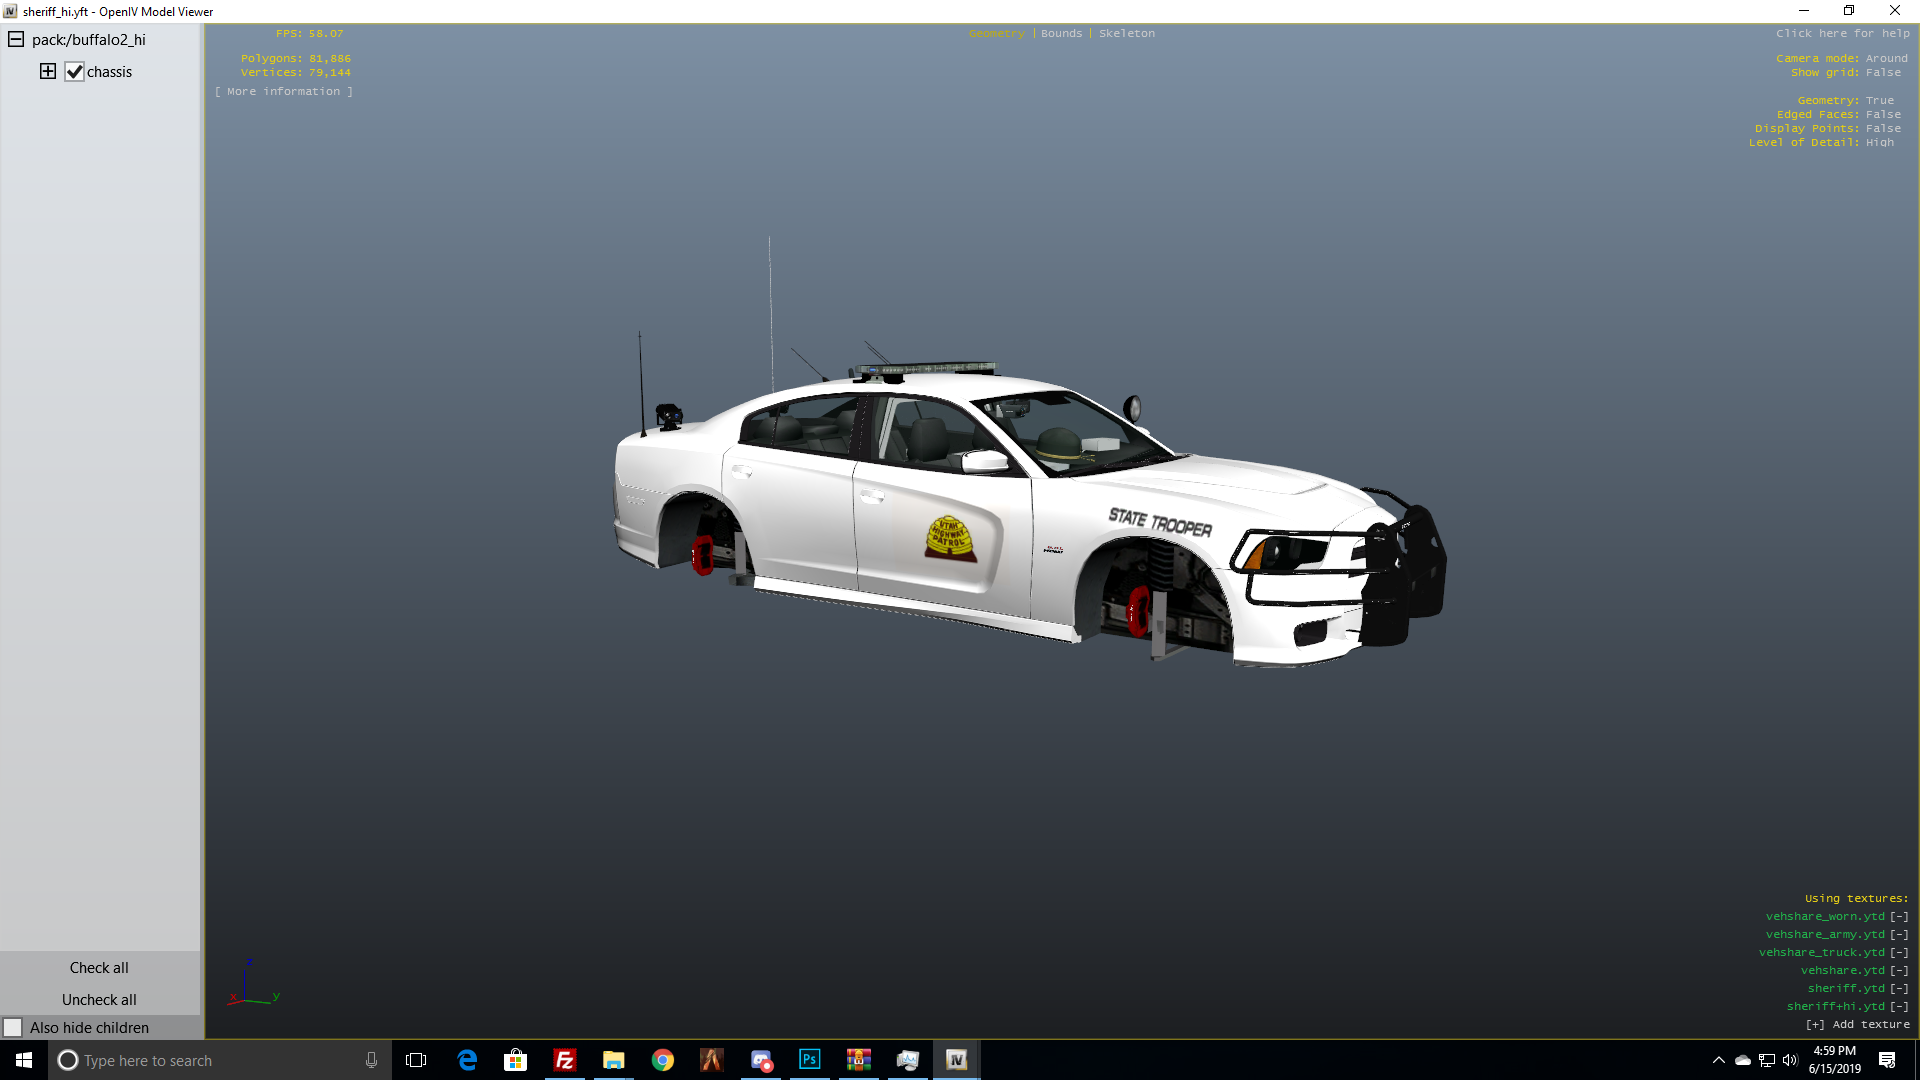Open Photoshop from the taskbar
The height and width of the screenshot is (1080, 1920).
point(810,1060)
